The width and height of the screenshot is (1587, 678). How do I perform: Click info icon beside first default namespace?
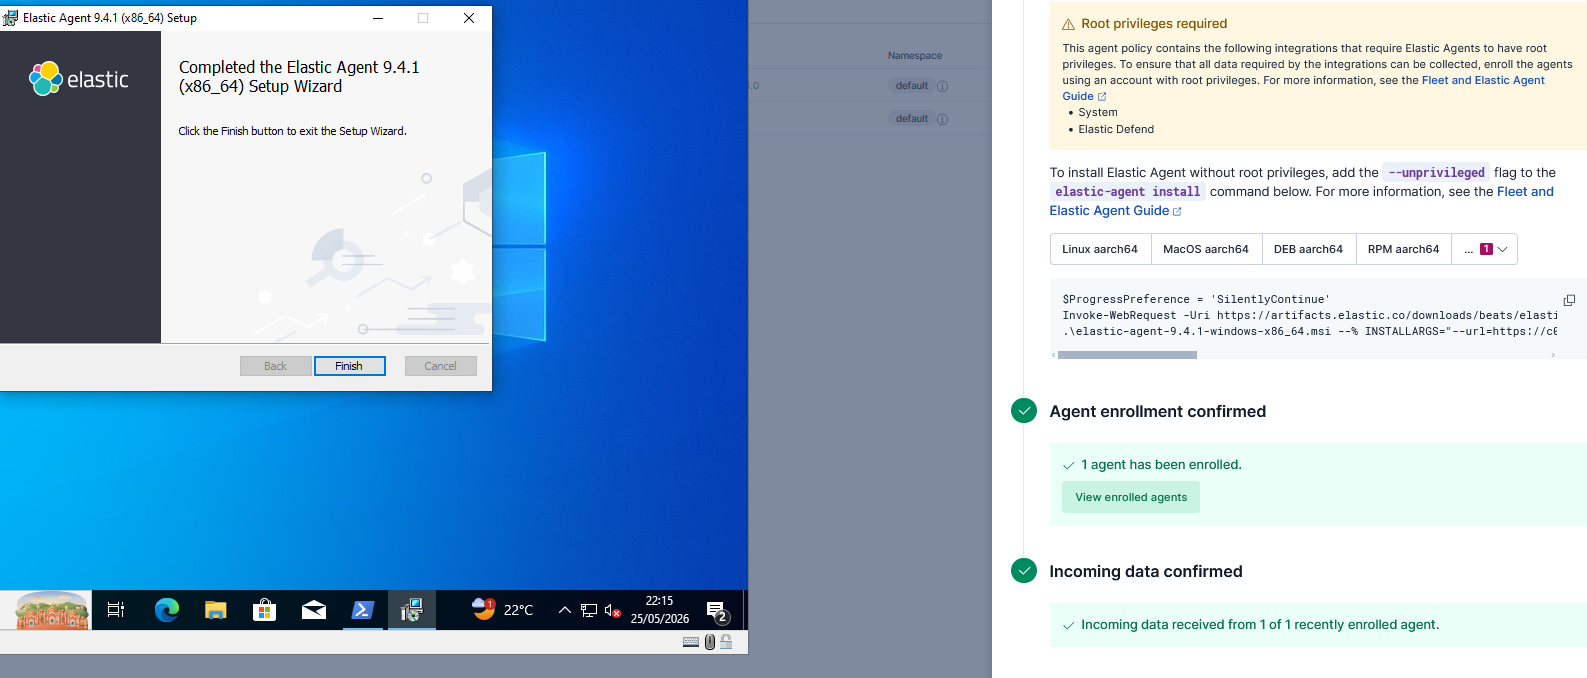[x=942, y=86]
